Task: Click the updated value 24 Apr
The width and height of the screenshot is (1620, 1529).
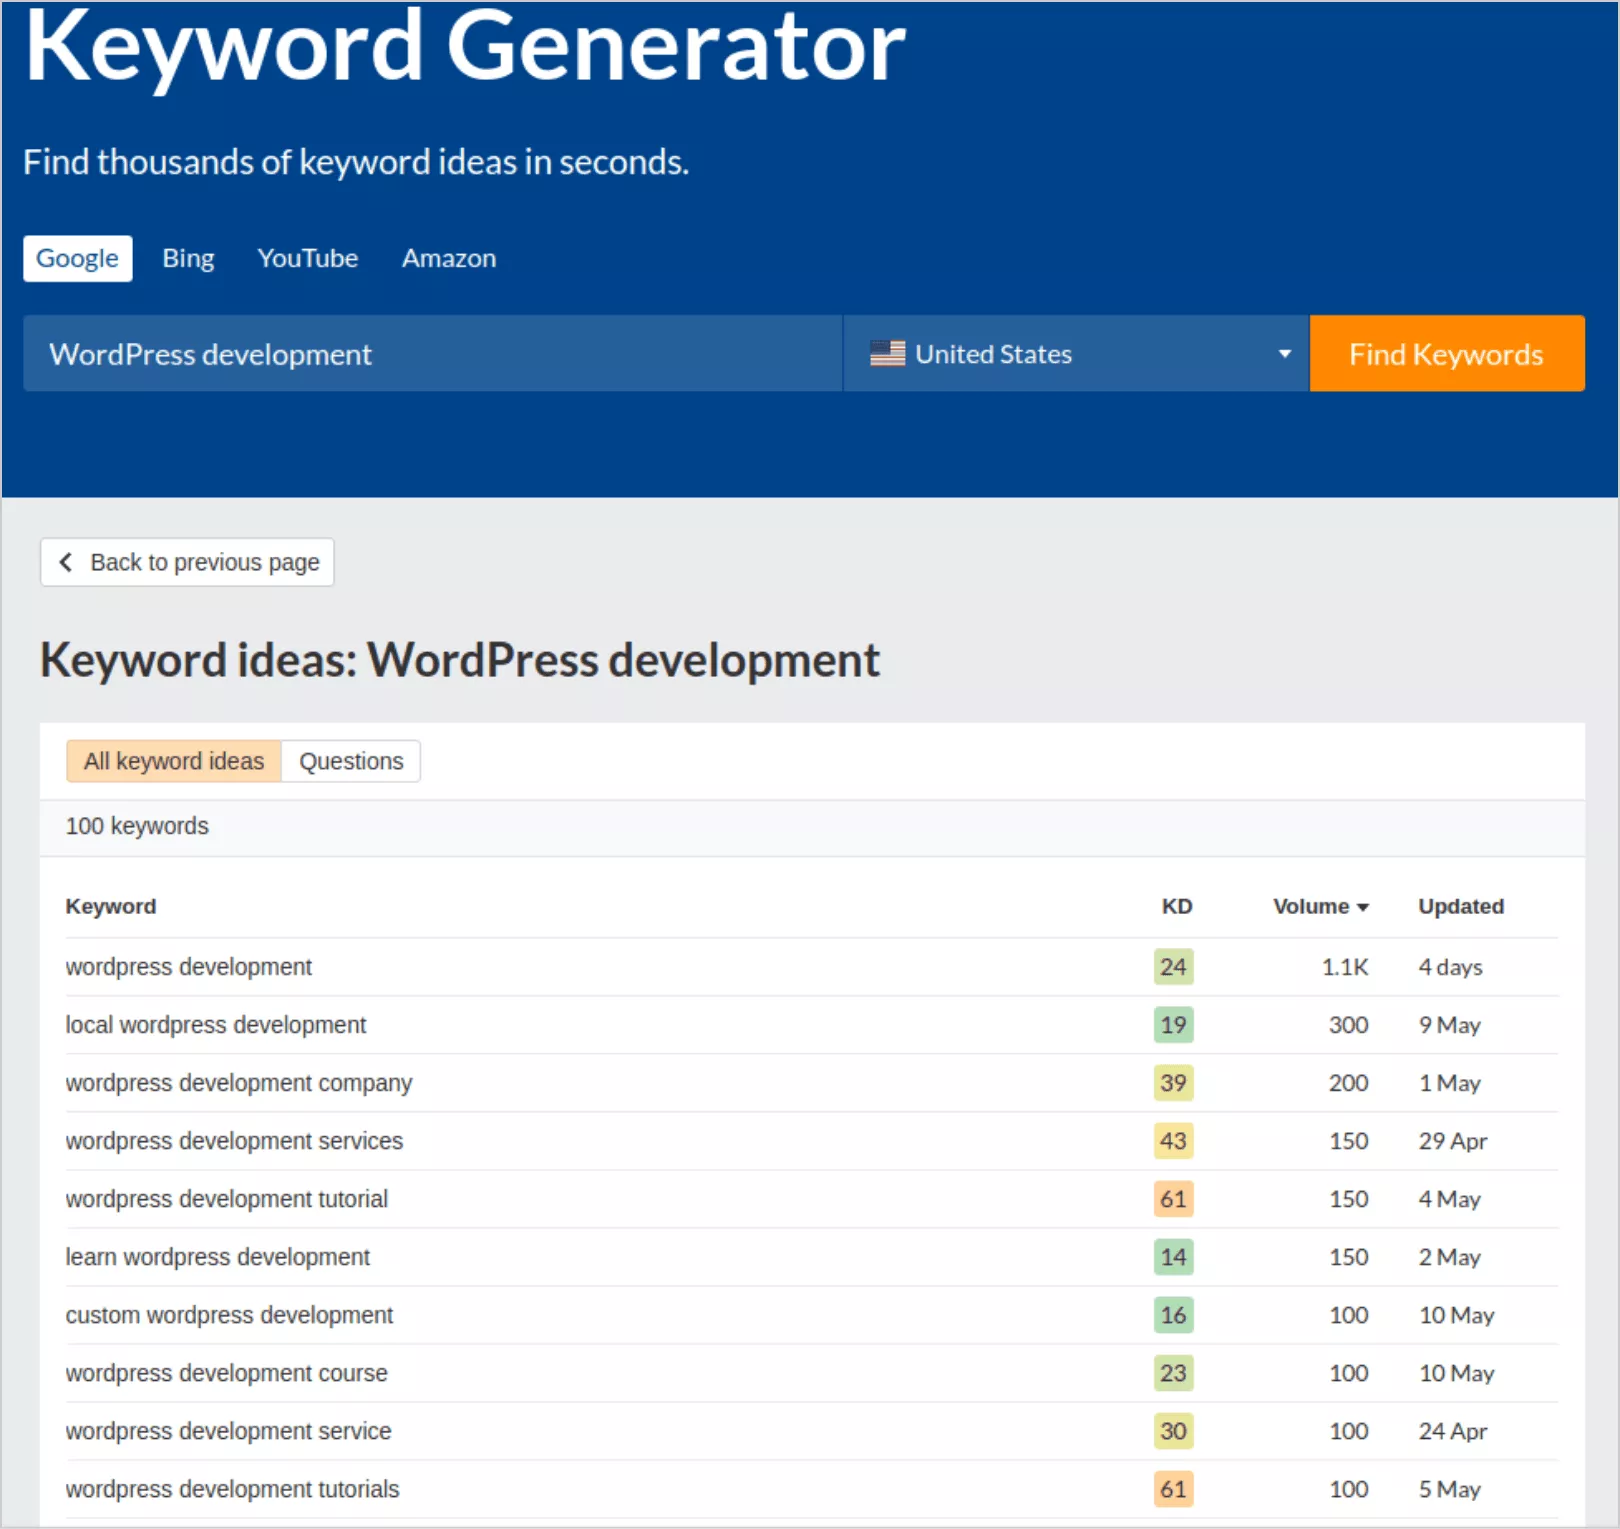Action: [x=1453, y=1431]
